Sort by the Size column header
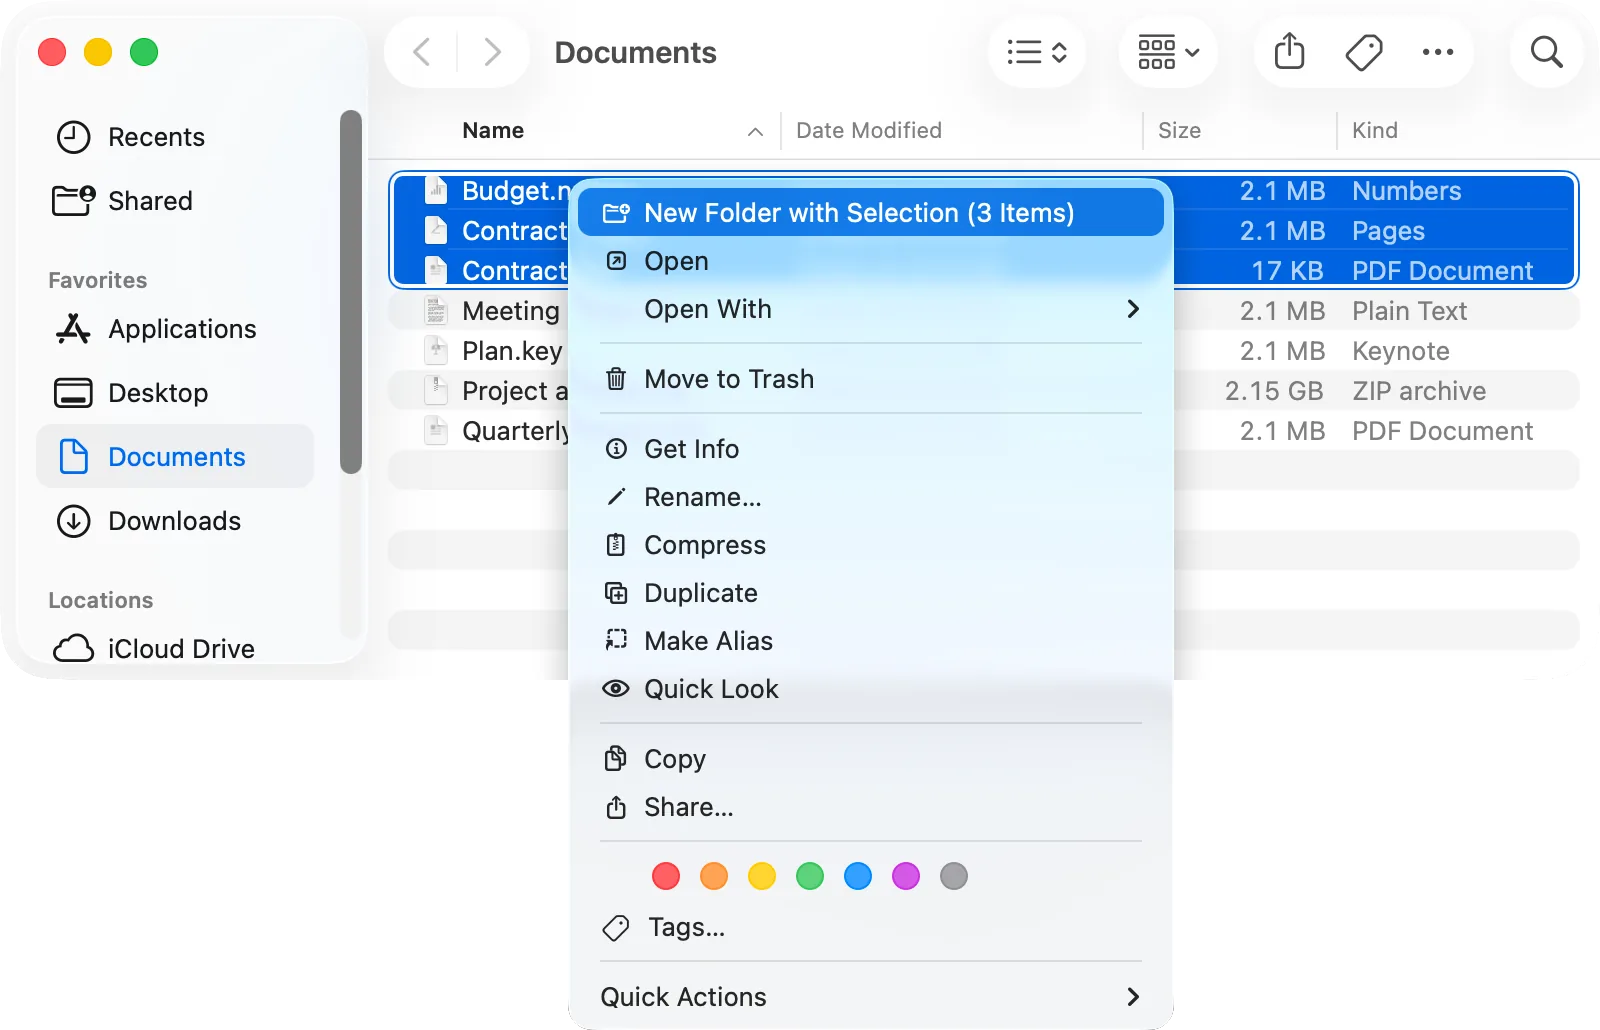 [1240, 131]
